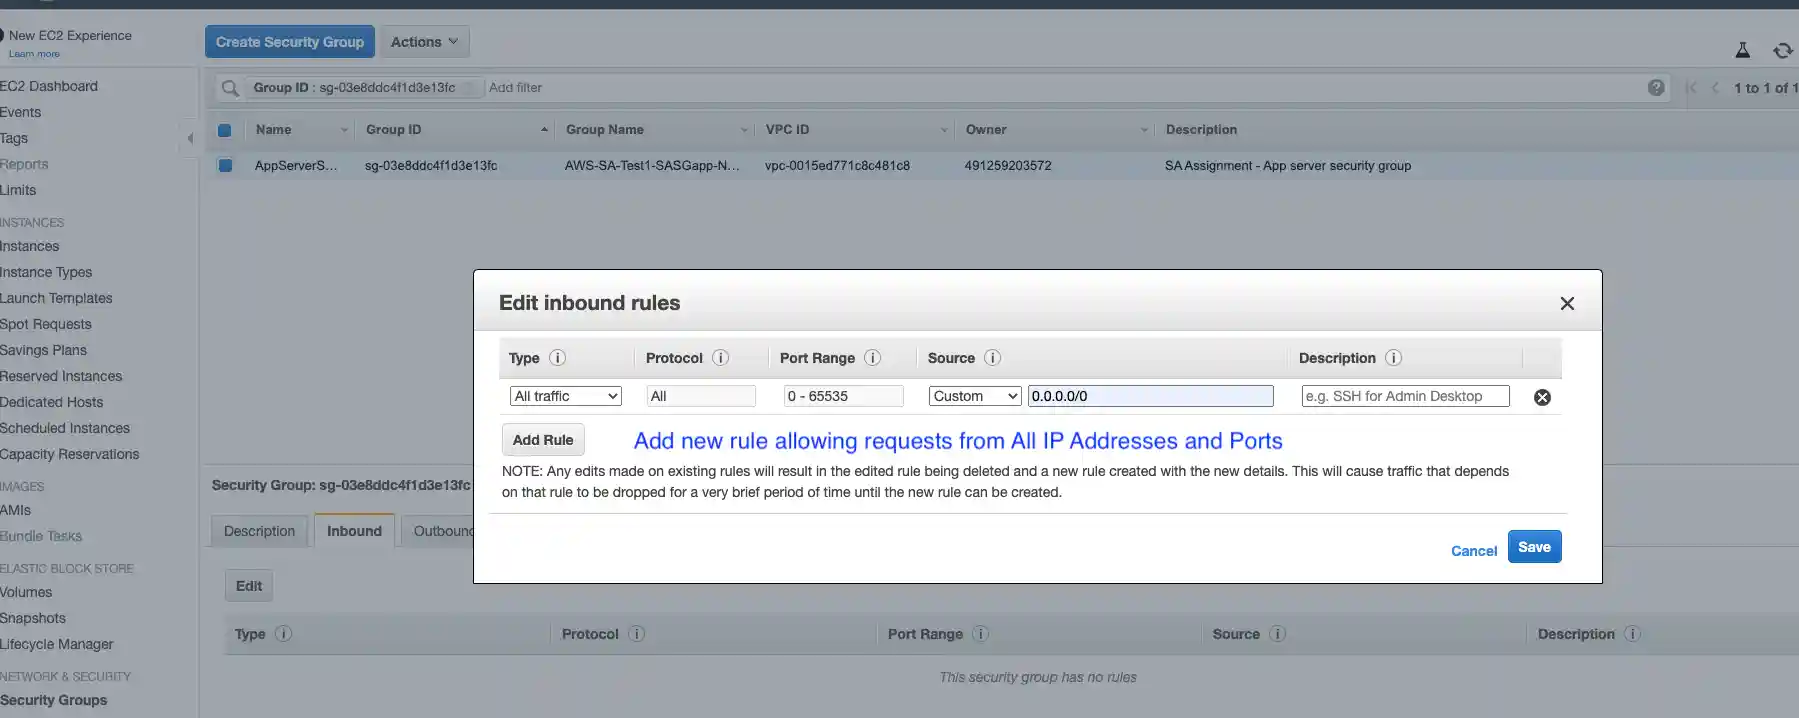
Task: Open the Owner column dropdown arrow
Action: click(1144, 130)
